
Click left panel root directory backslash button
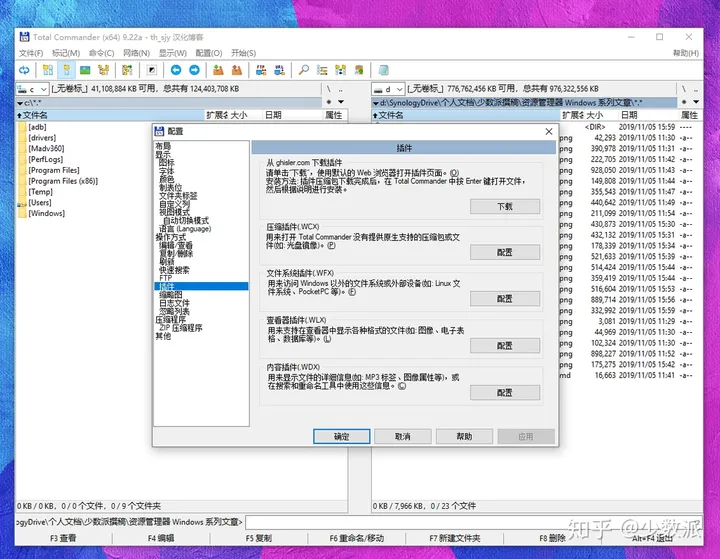[328, 89]
